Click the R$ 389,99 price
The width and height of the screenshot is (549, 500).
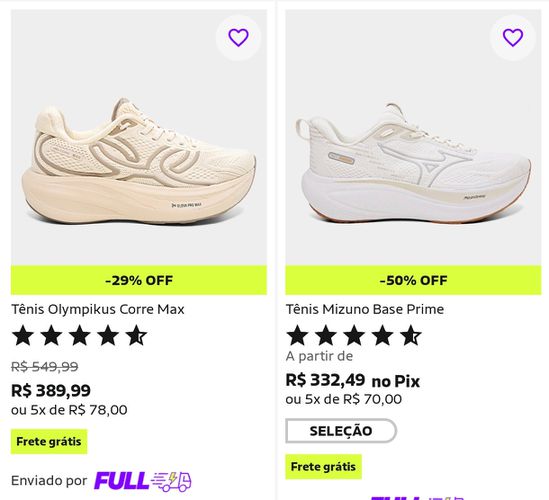pyautogui.click(x=51, y=390)
